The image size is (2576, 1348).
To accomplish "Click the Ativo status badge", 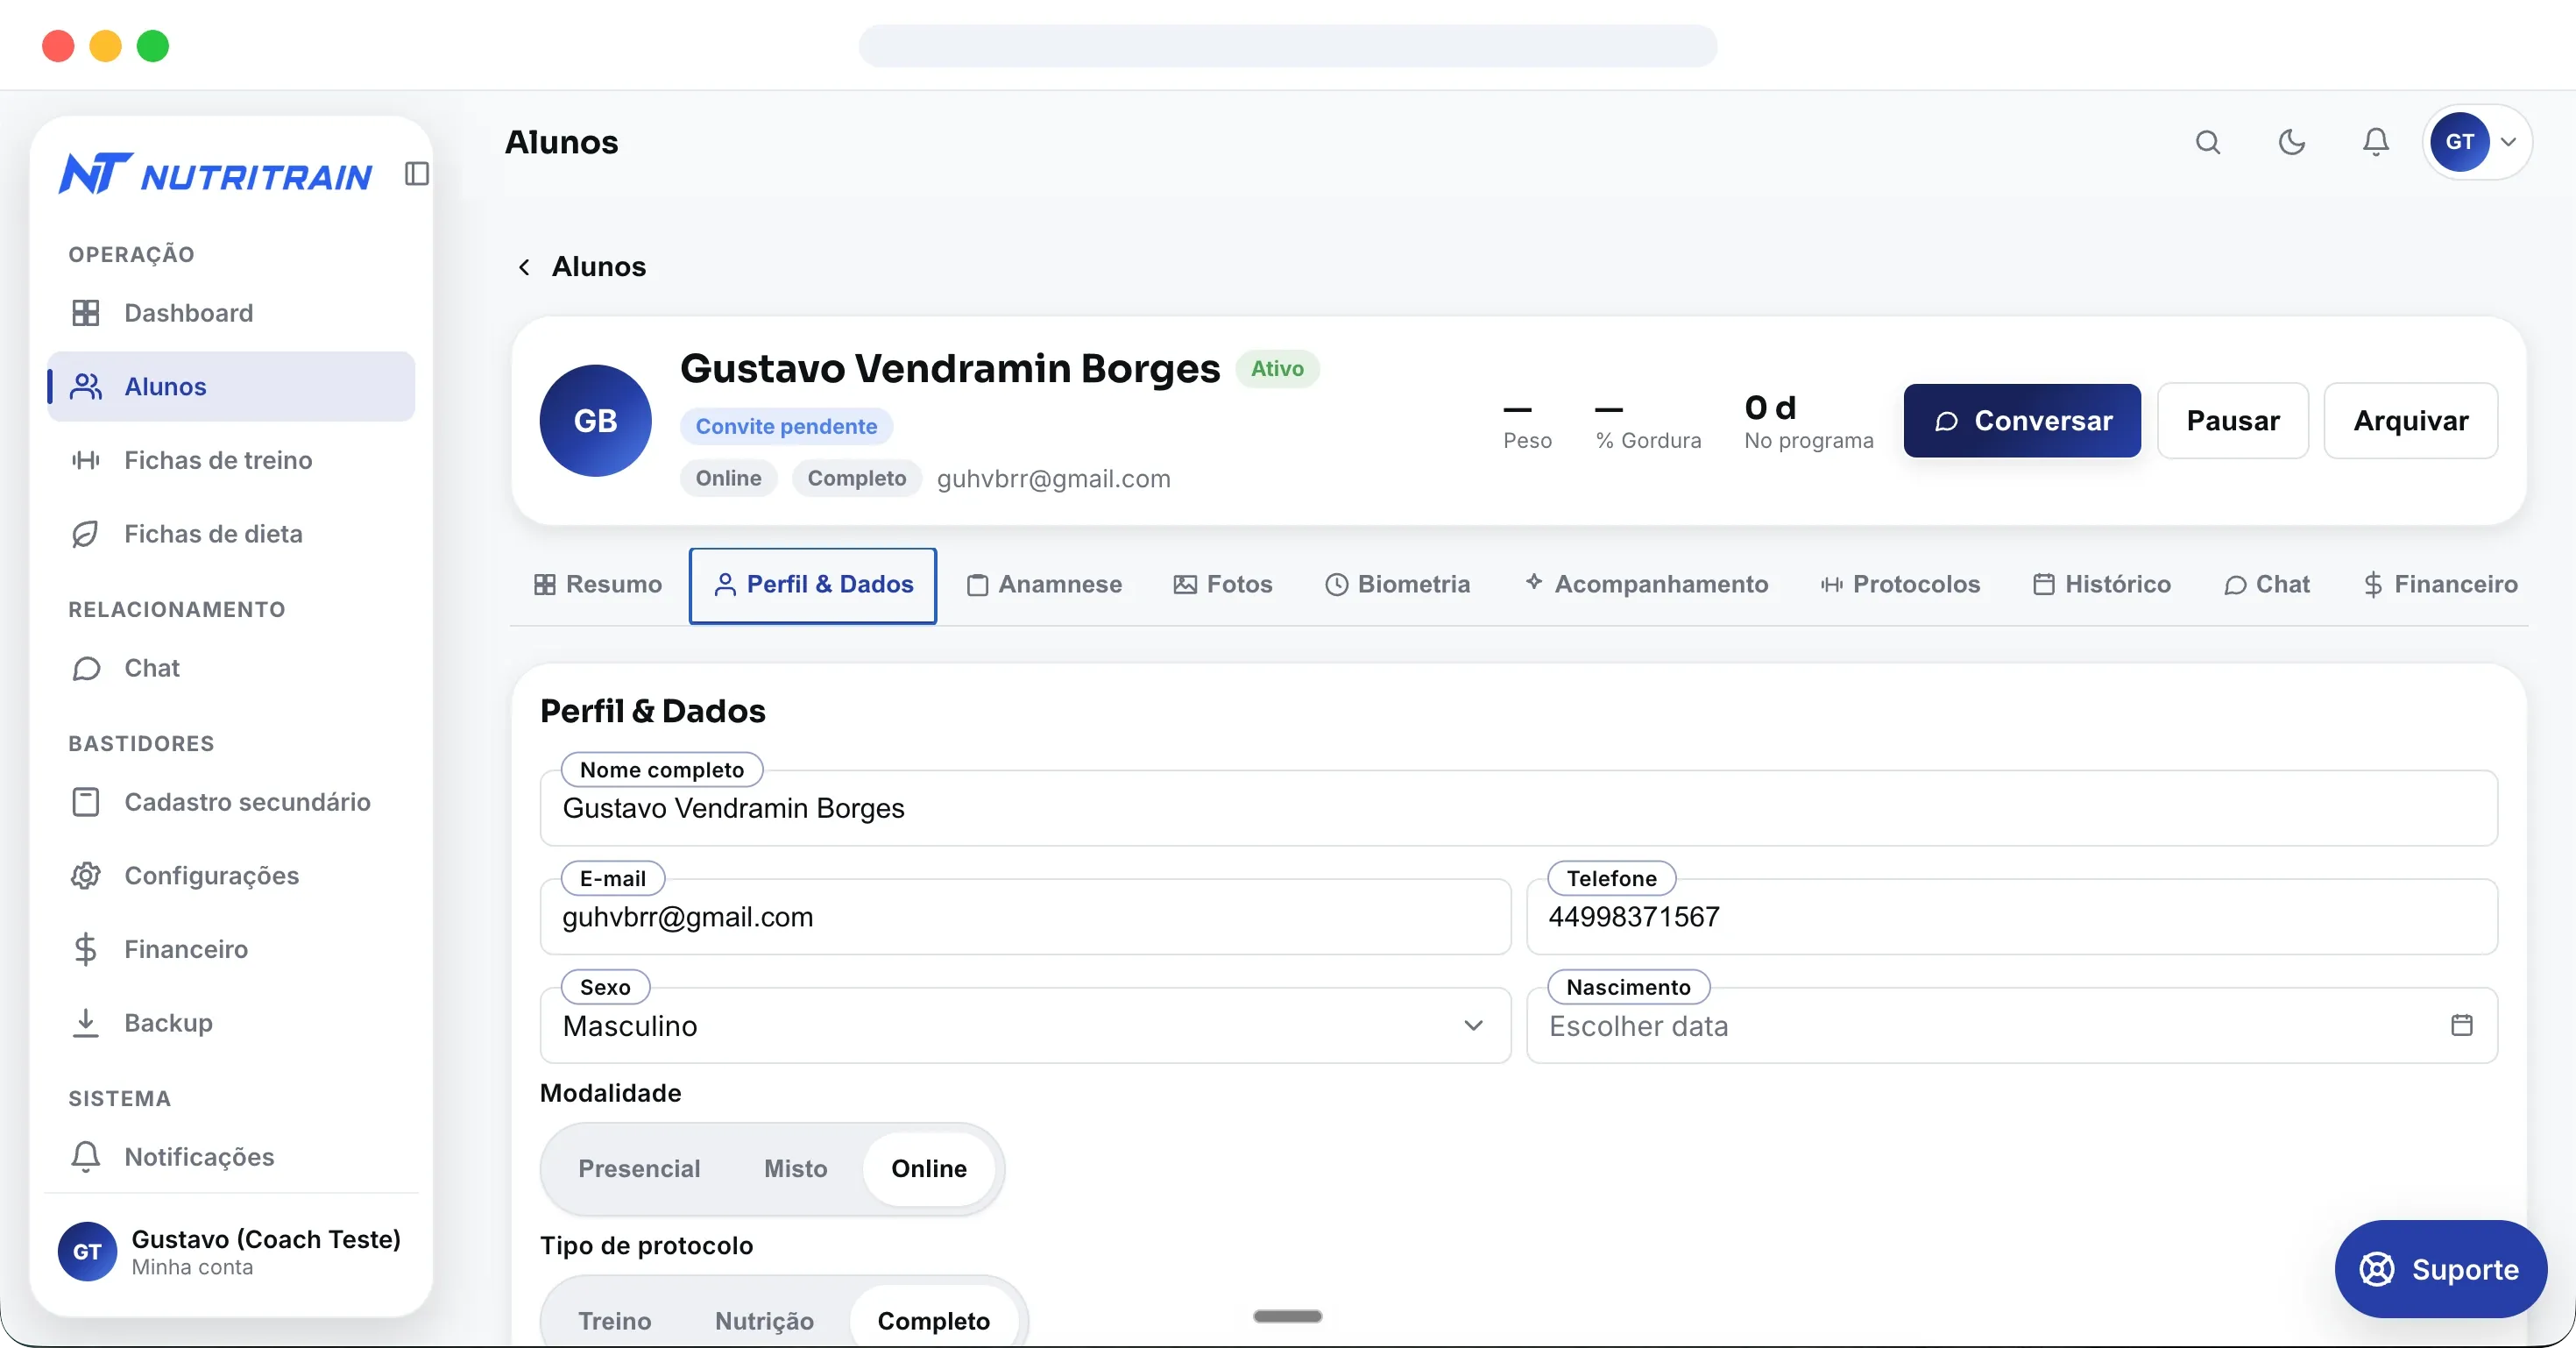I will pos(1277,369).
